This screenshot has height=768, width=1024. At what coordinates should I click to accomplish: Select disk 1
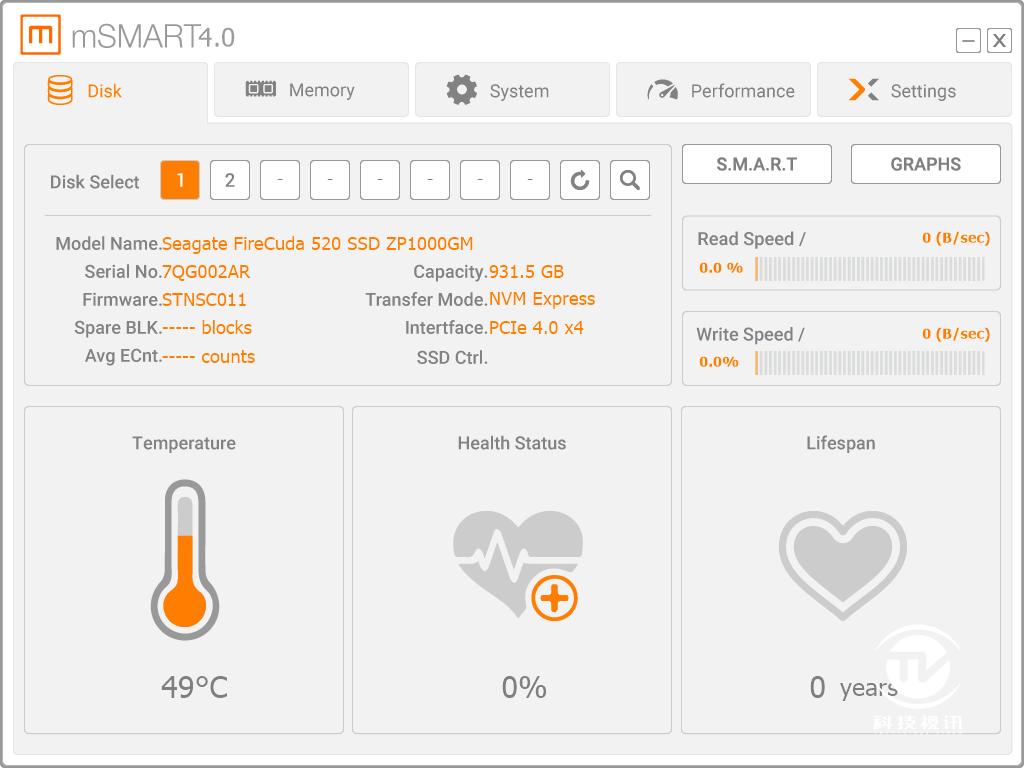point(180,180)
